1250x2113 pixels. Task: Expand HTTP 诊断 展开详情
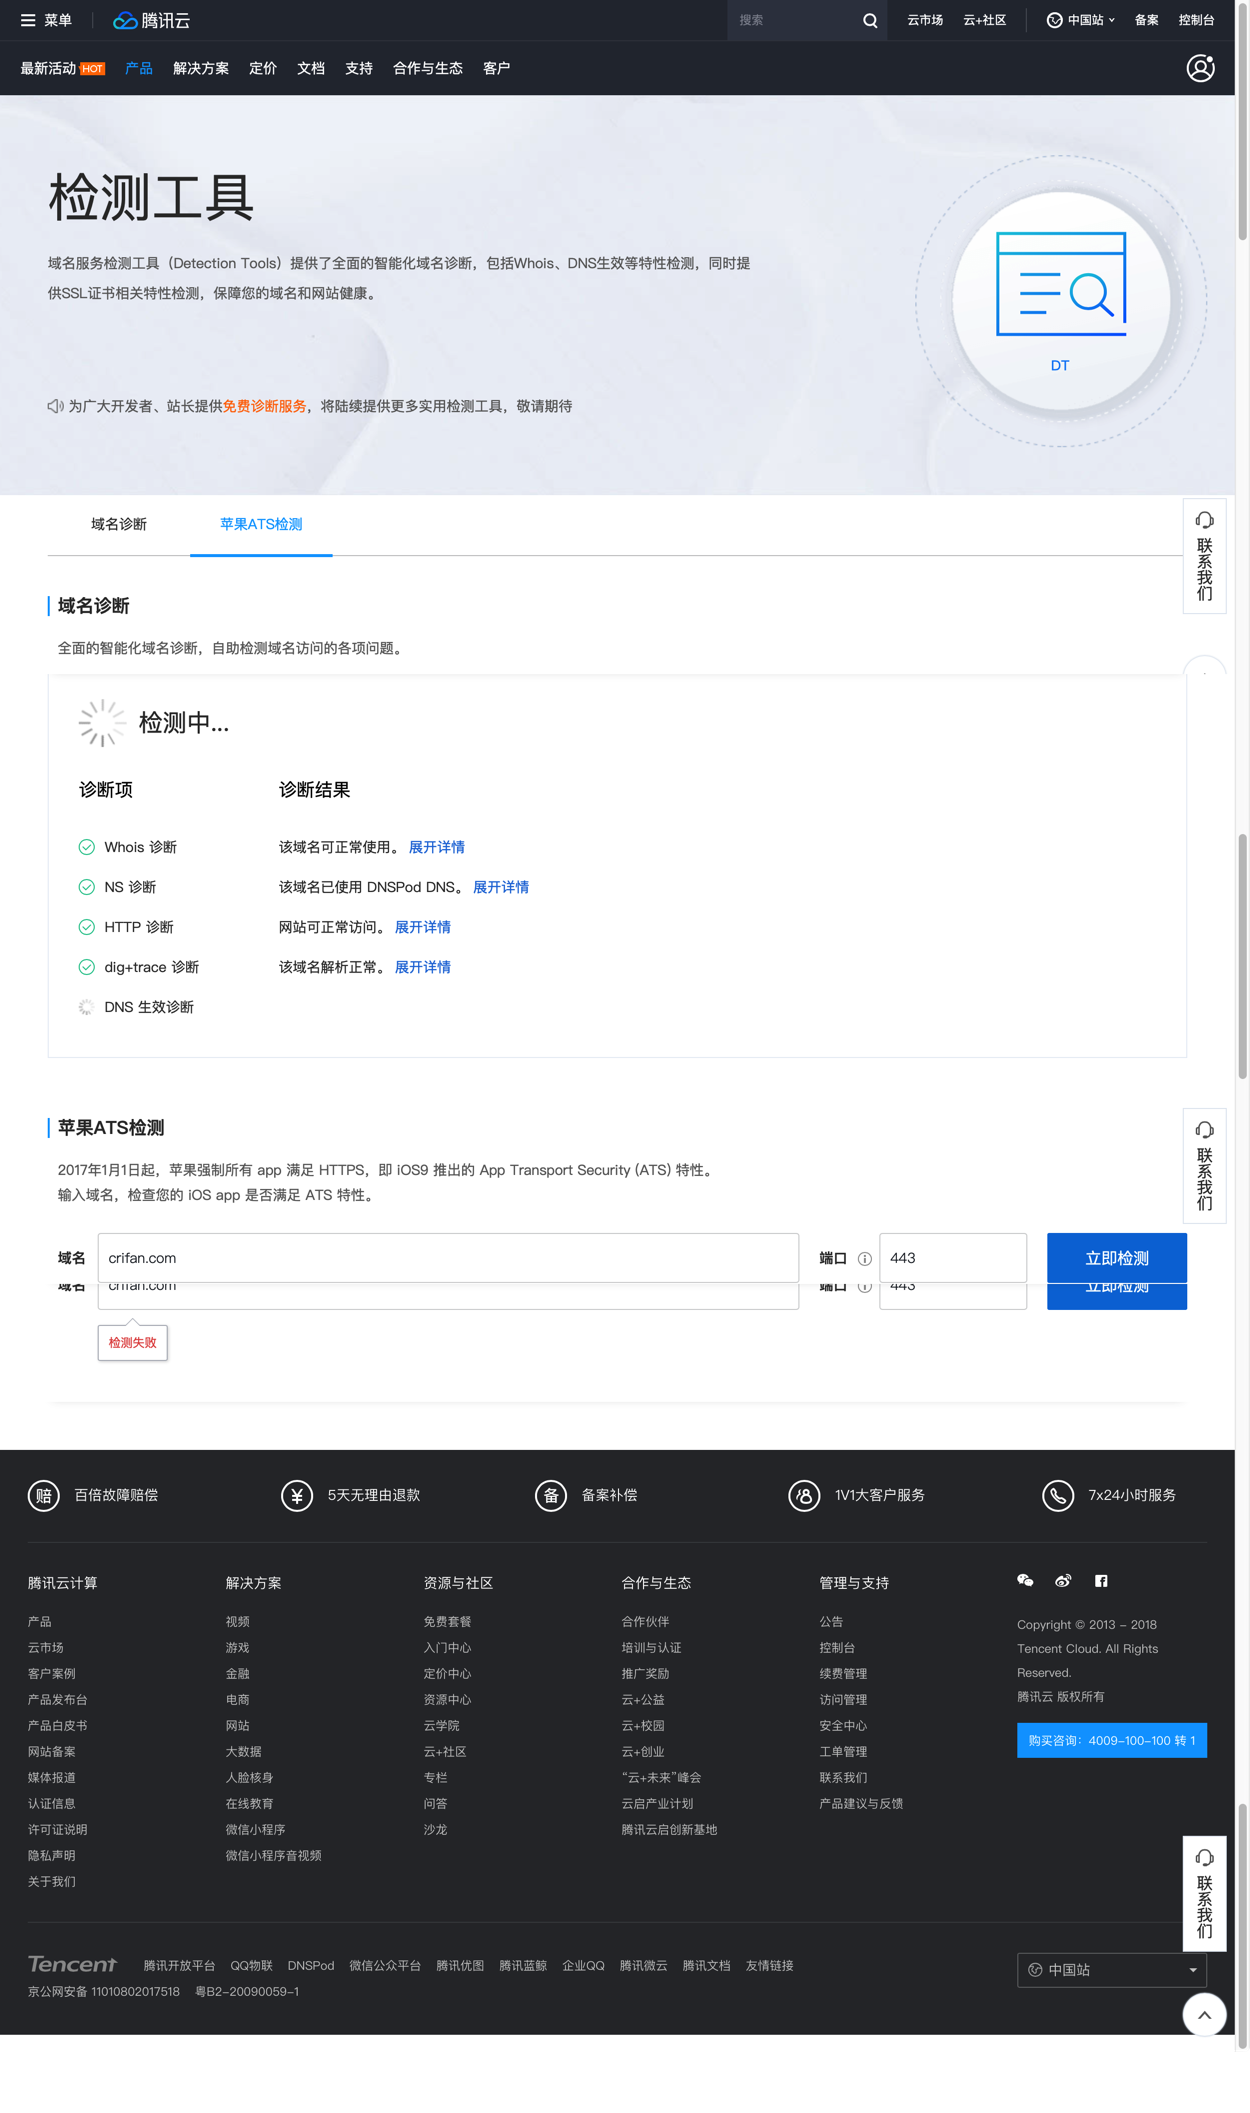tap(423, 927)
